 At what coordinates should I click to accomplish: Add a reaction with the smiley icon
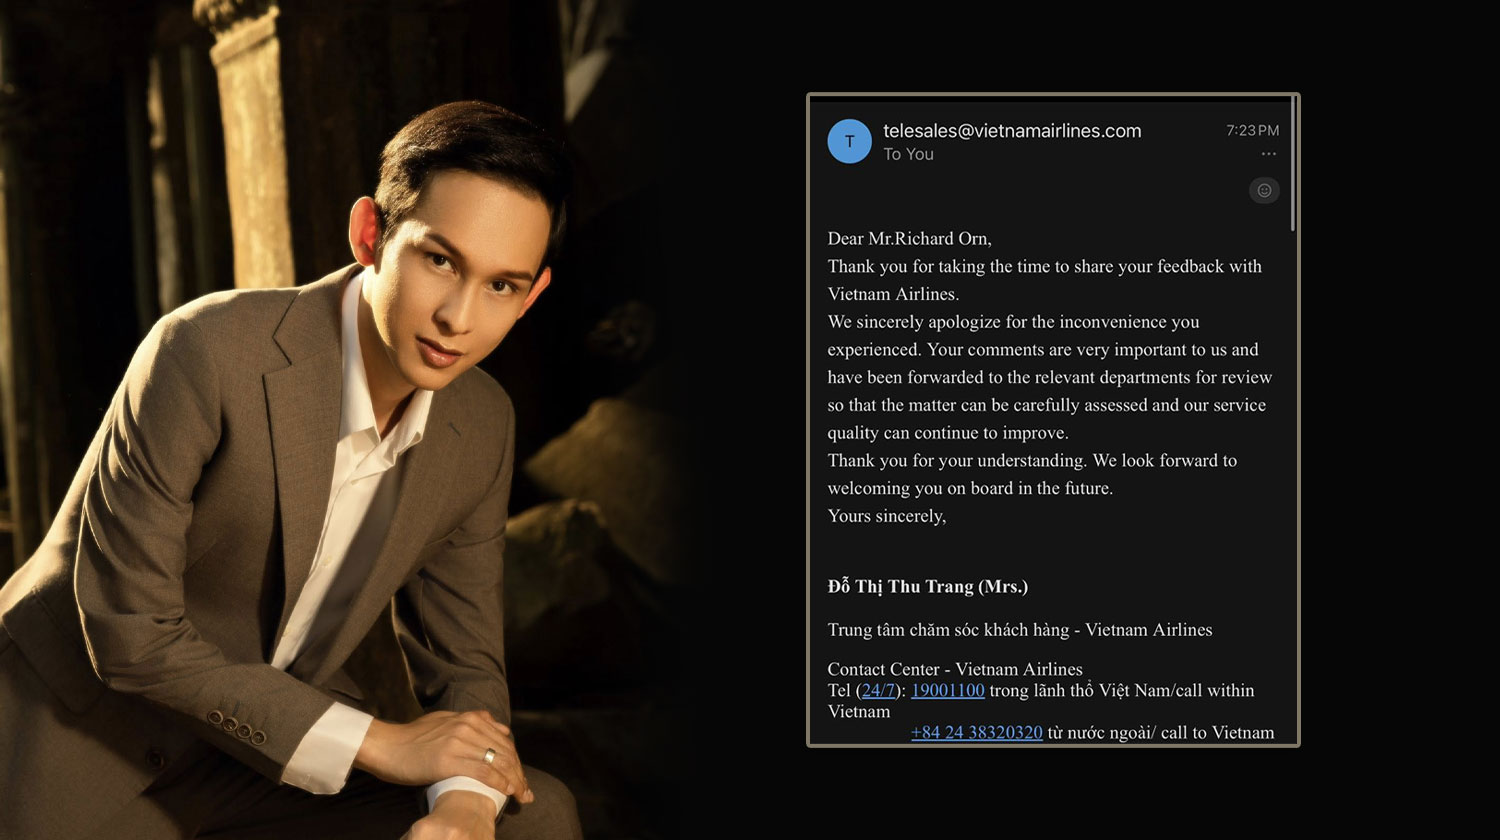tap(1264, 190)
